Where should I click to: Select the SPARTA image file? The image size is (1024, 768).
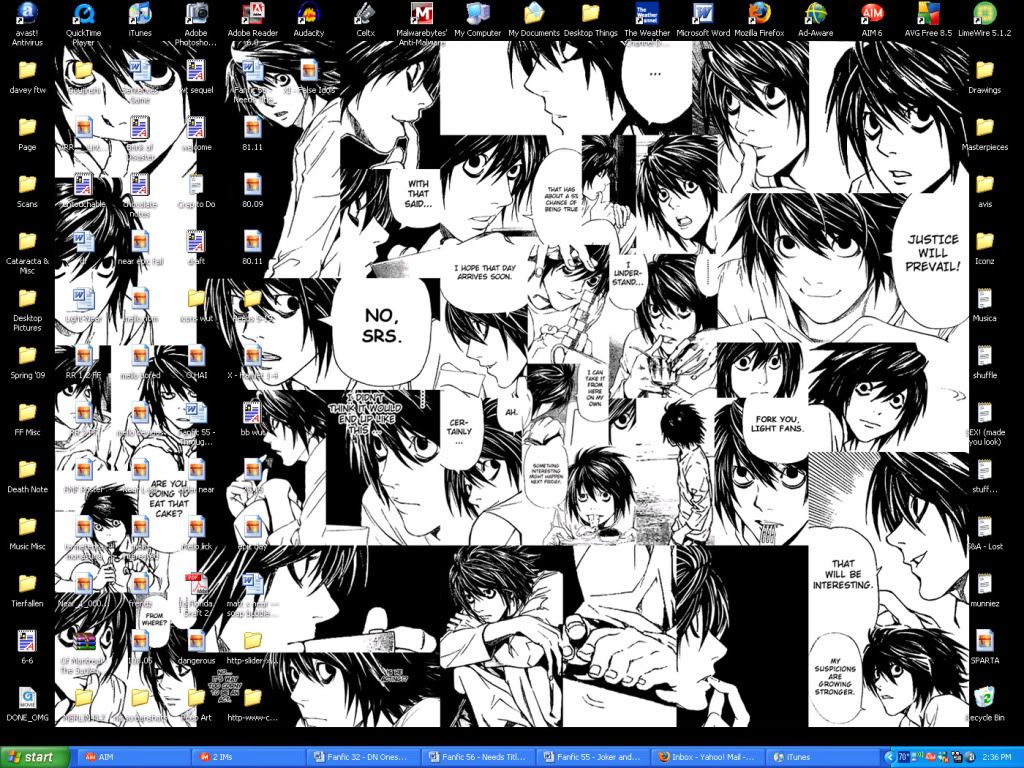[x=985, y=647]
